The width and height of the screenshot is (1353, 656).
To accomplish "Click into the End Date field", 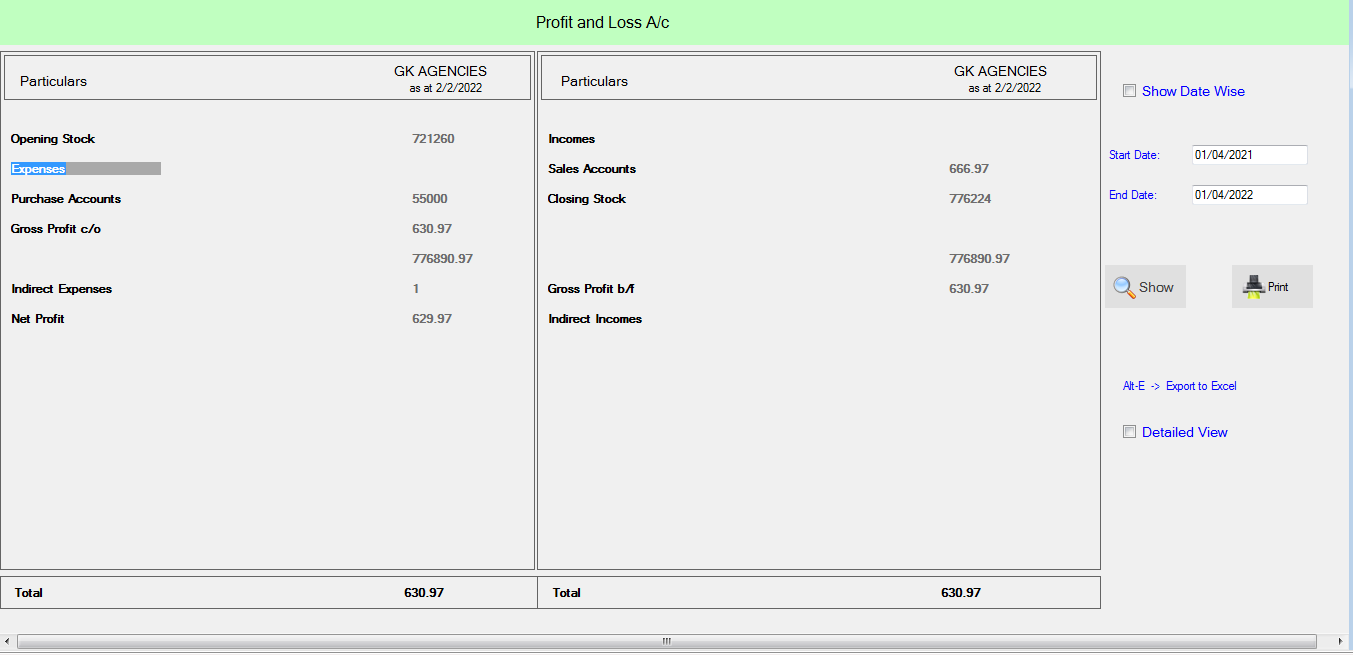I will pyautogui.click(x=1249, y=195).
